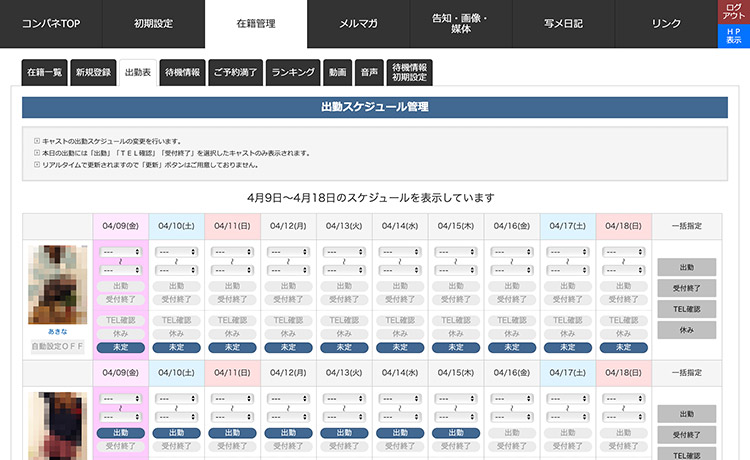Click bulk 休み button for あきな row

(687, 330)
